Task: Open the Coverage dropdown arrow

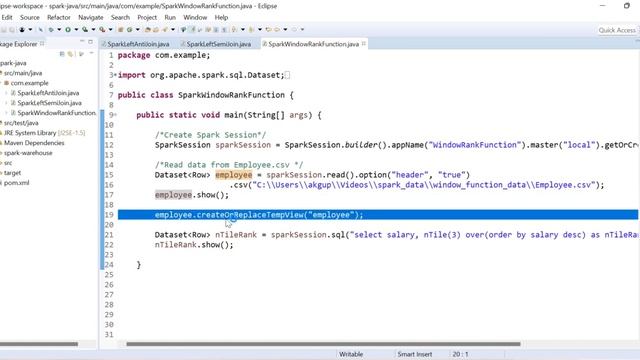Action: [x=93, y=29]
